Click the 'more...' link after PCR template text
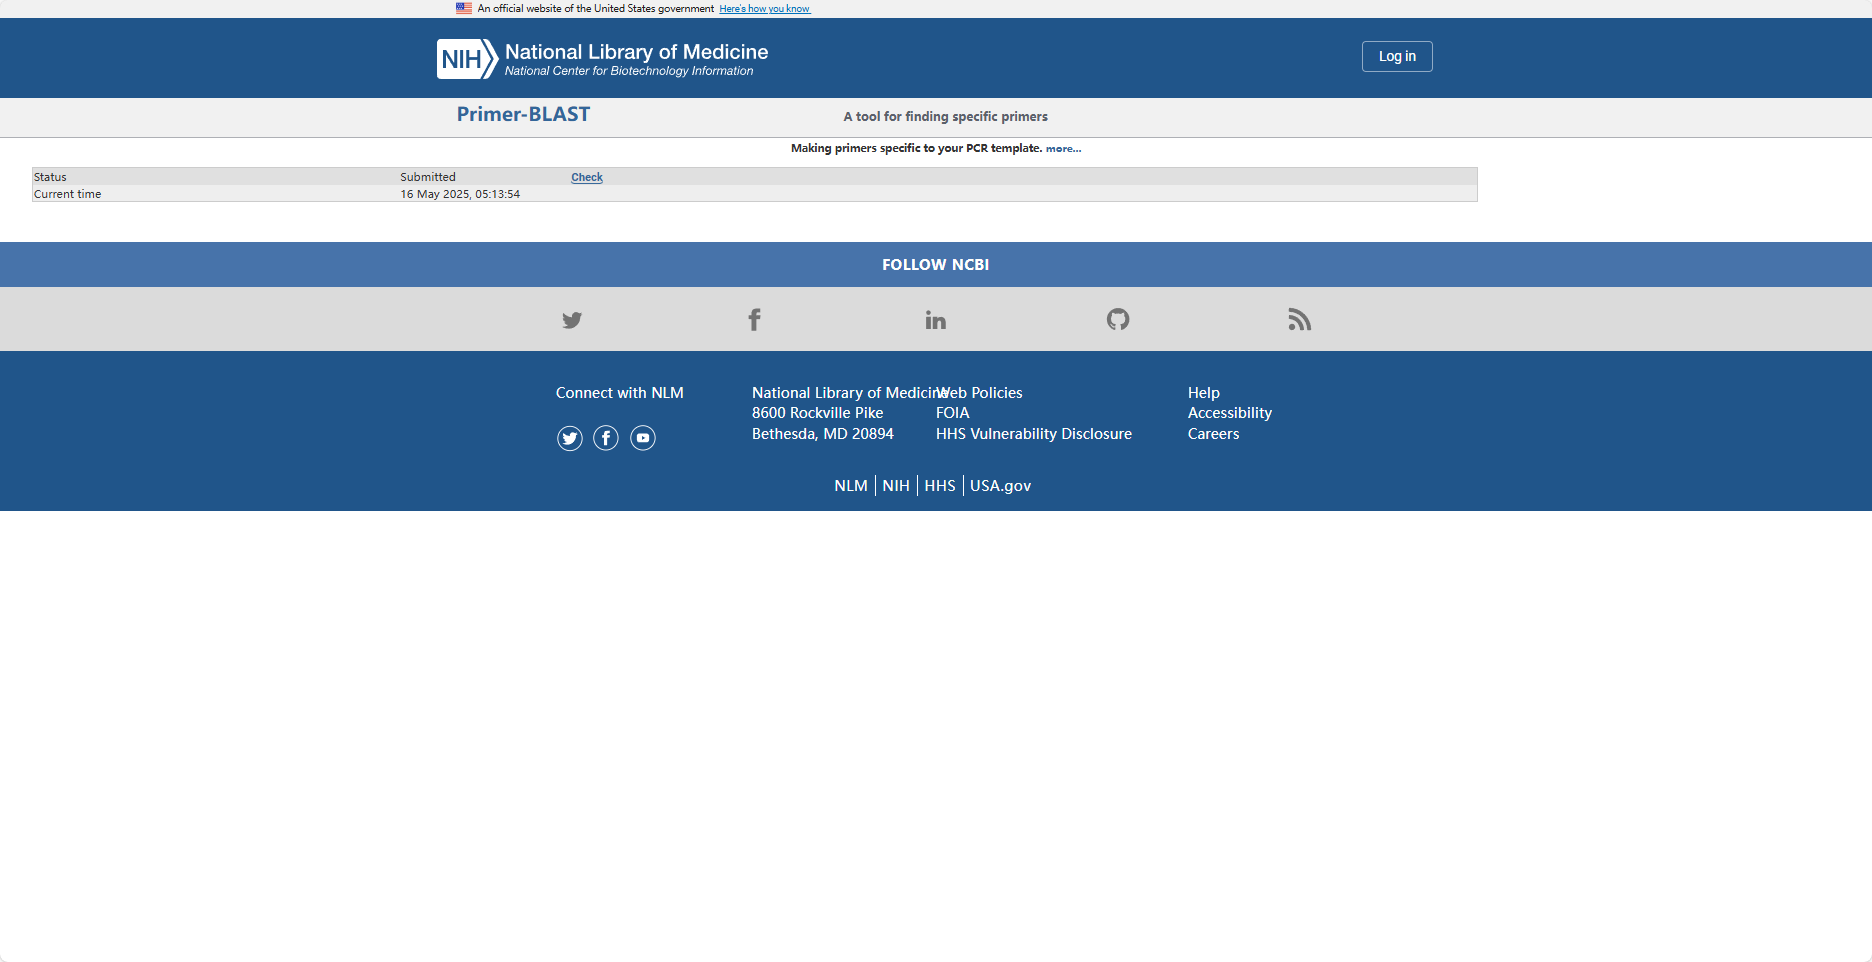The image size is (1872, 962). click(1063, 148)
